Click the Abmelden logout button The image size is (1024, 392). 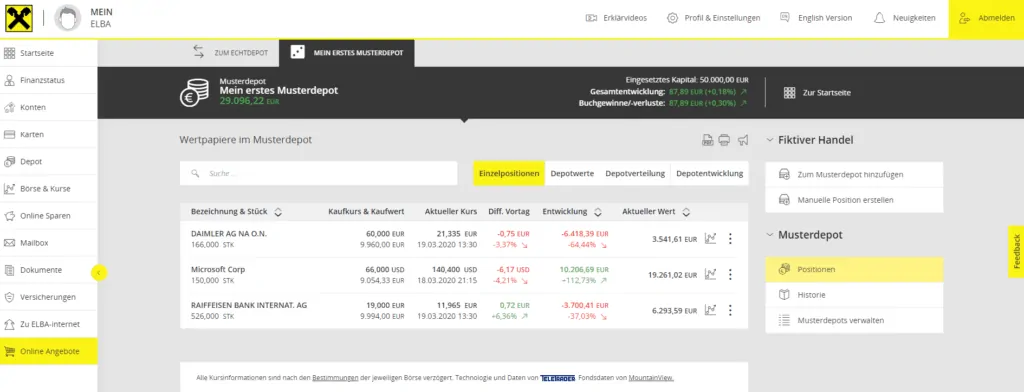(x=986, y=19)
